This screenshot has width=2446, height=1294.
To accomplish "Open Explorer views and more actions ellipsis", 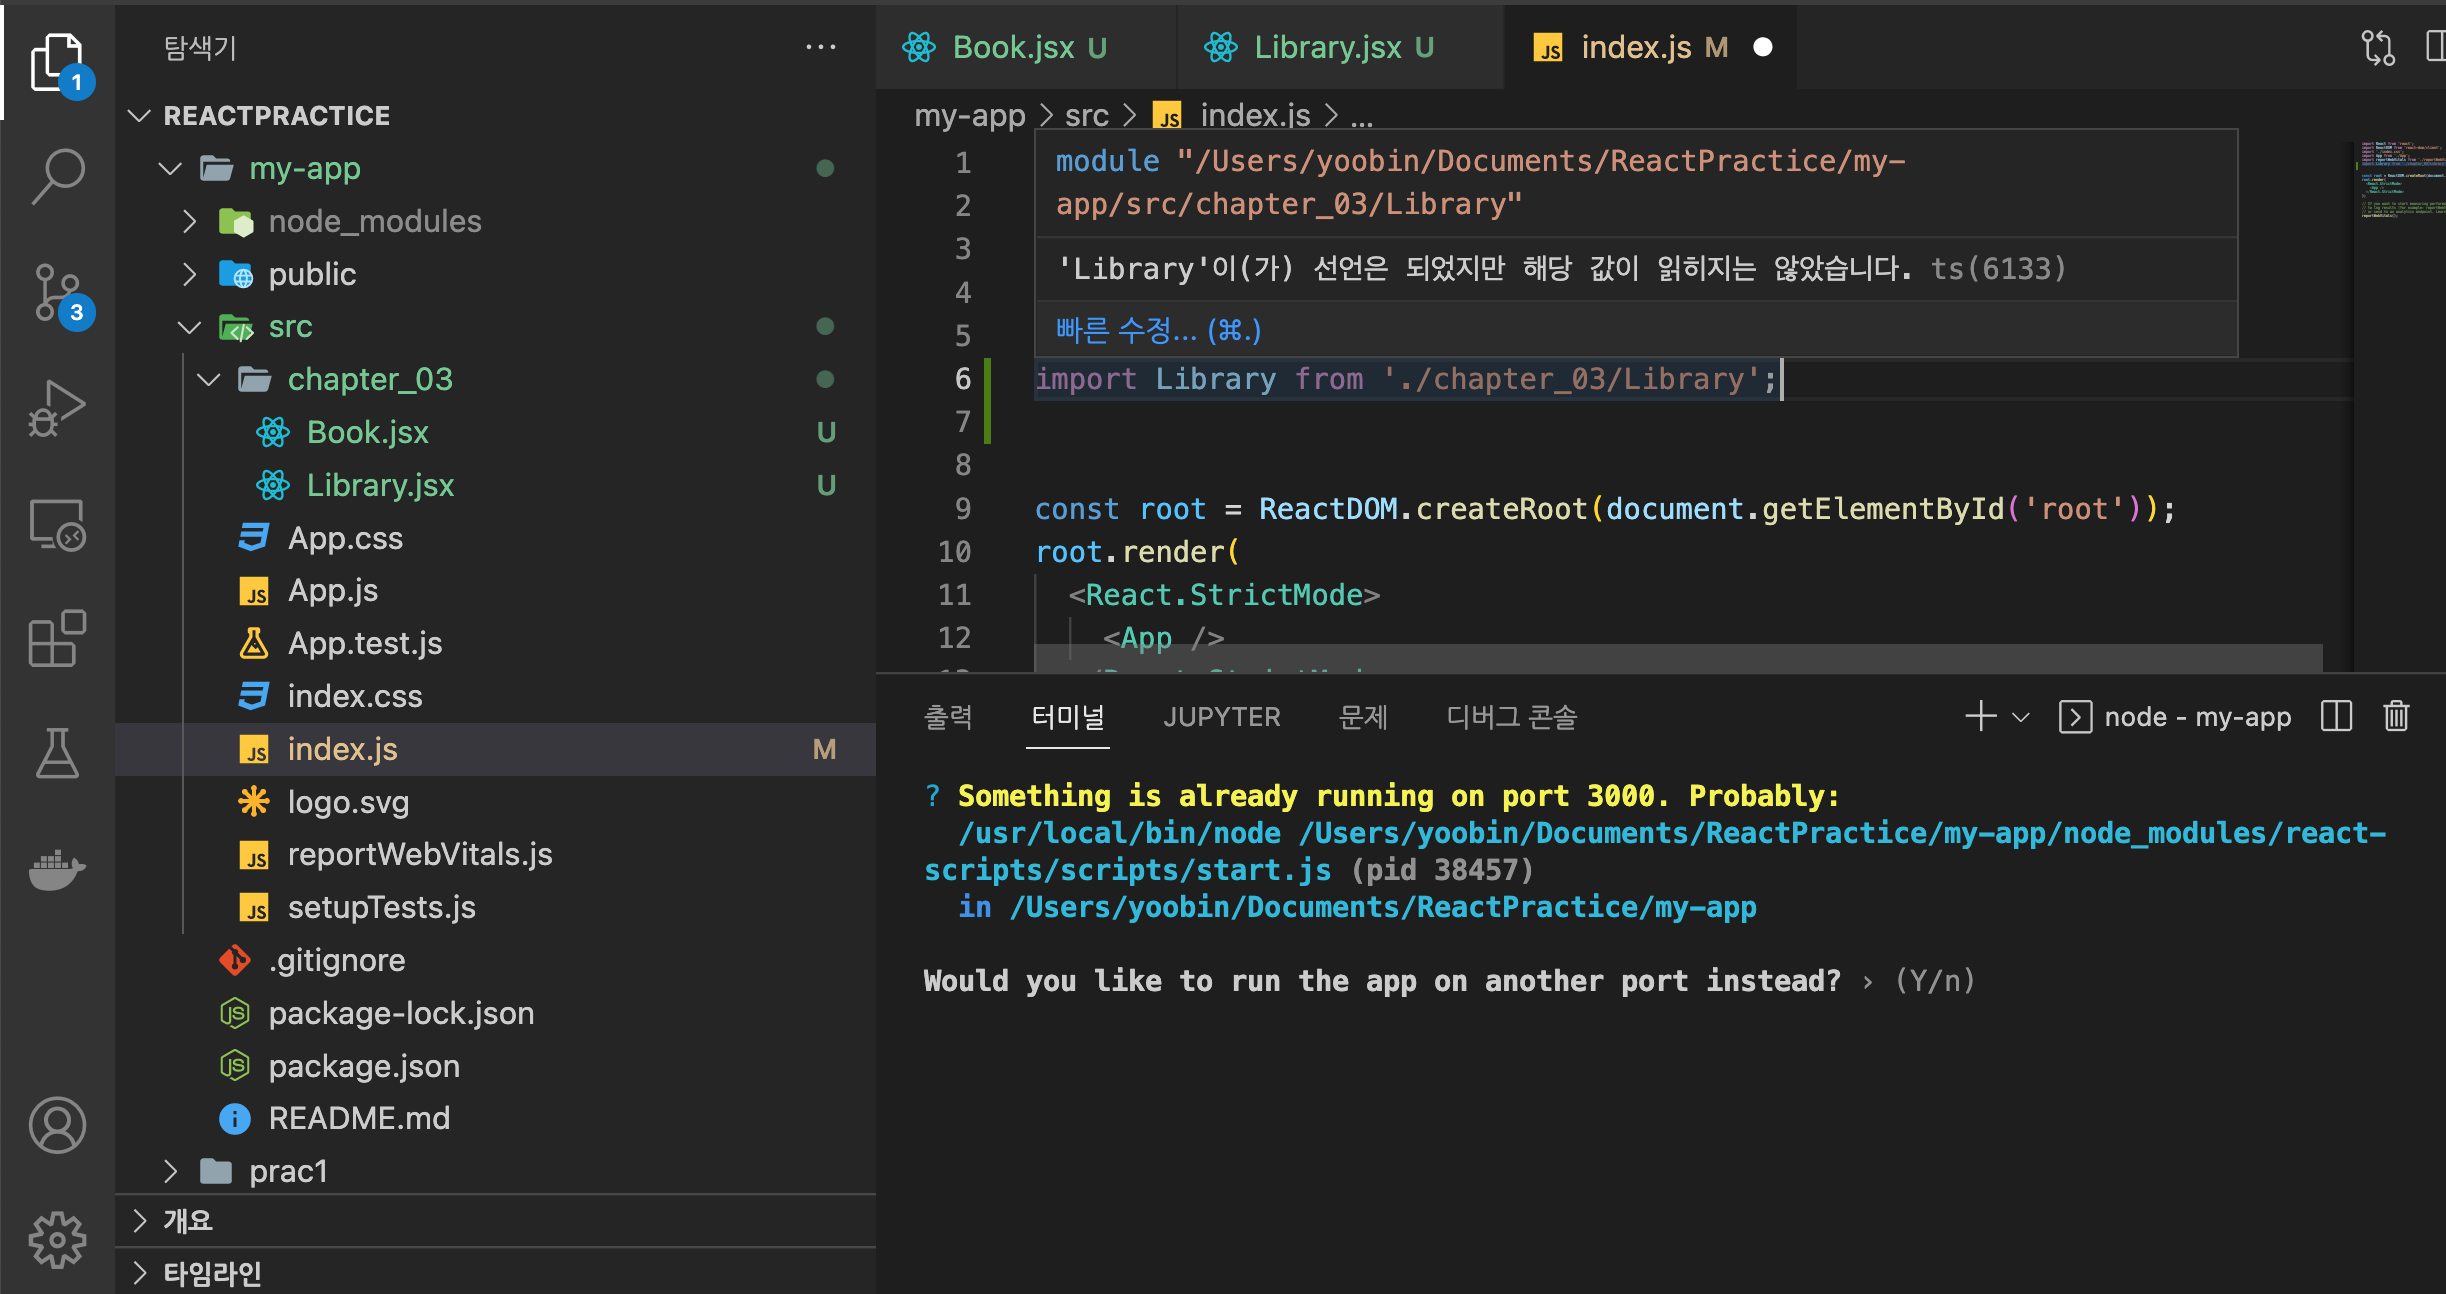I will coord(820,47).
